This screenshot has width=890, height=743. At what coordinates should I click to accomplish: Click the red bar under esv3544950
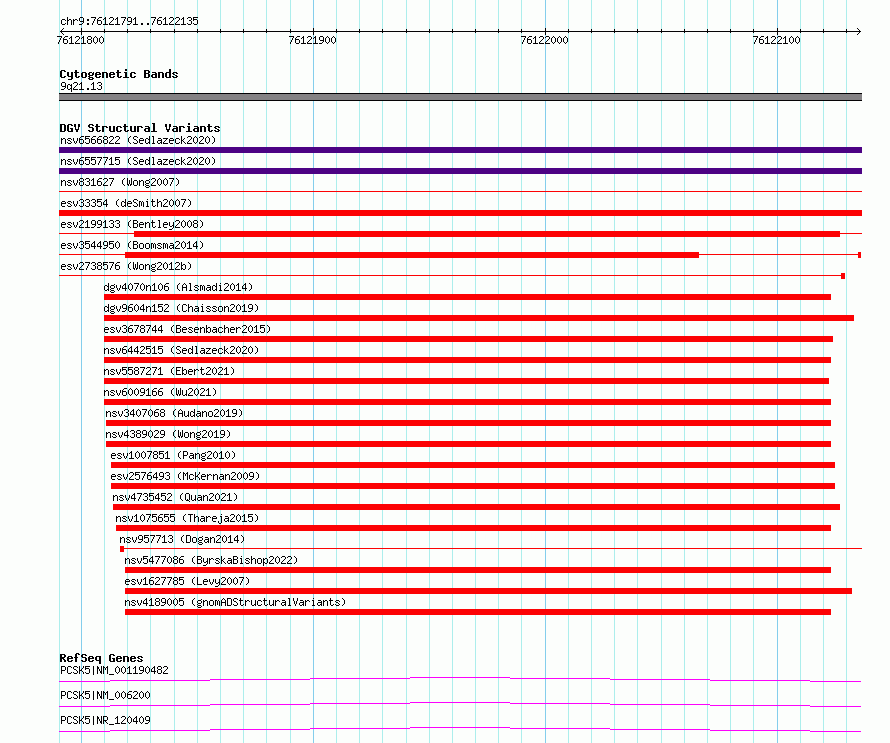(412, 255)
